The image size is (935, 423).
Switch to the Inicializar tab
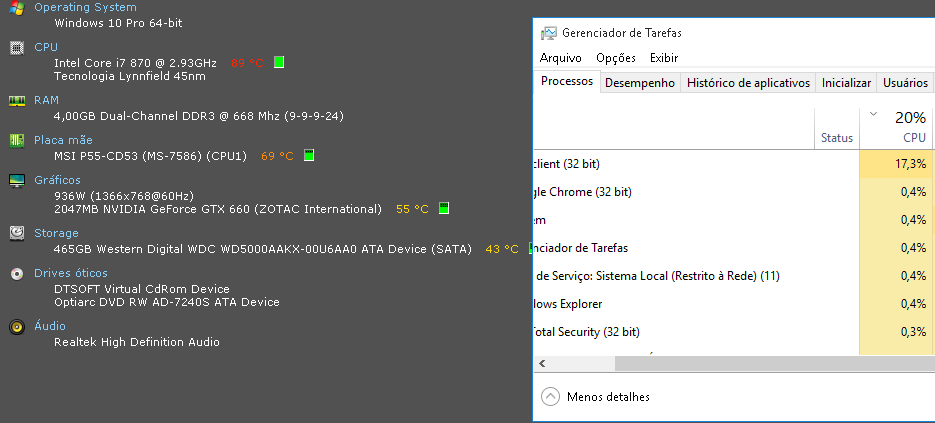[x=846, y=83]
